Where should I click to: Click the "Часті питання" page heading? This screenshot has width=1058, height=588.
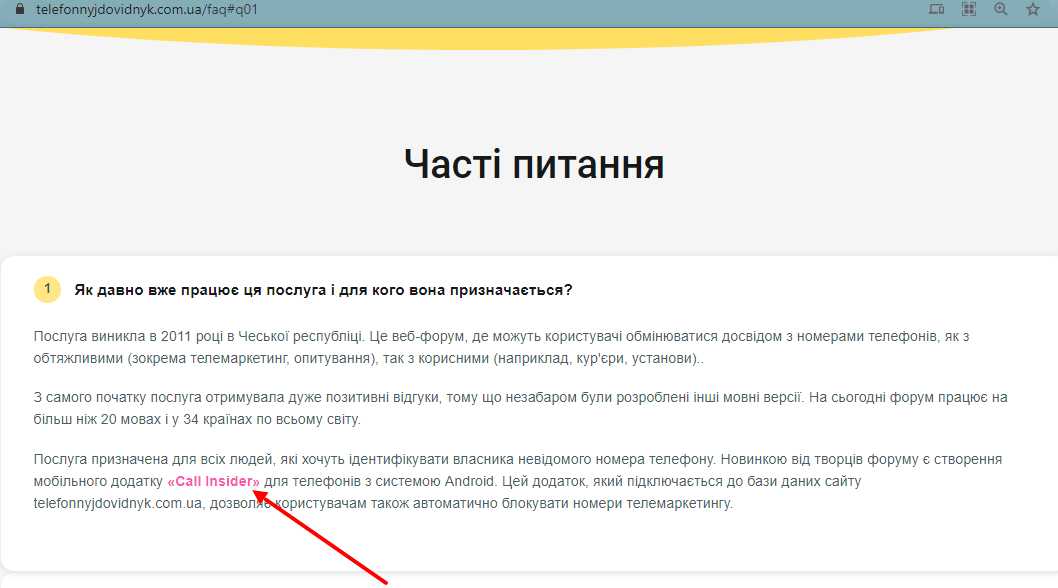point(534,163)
